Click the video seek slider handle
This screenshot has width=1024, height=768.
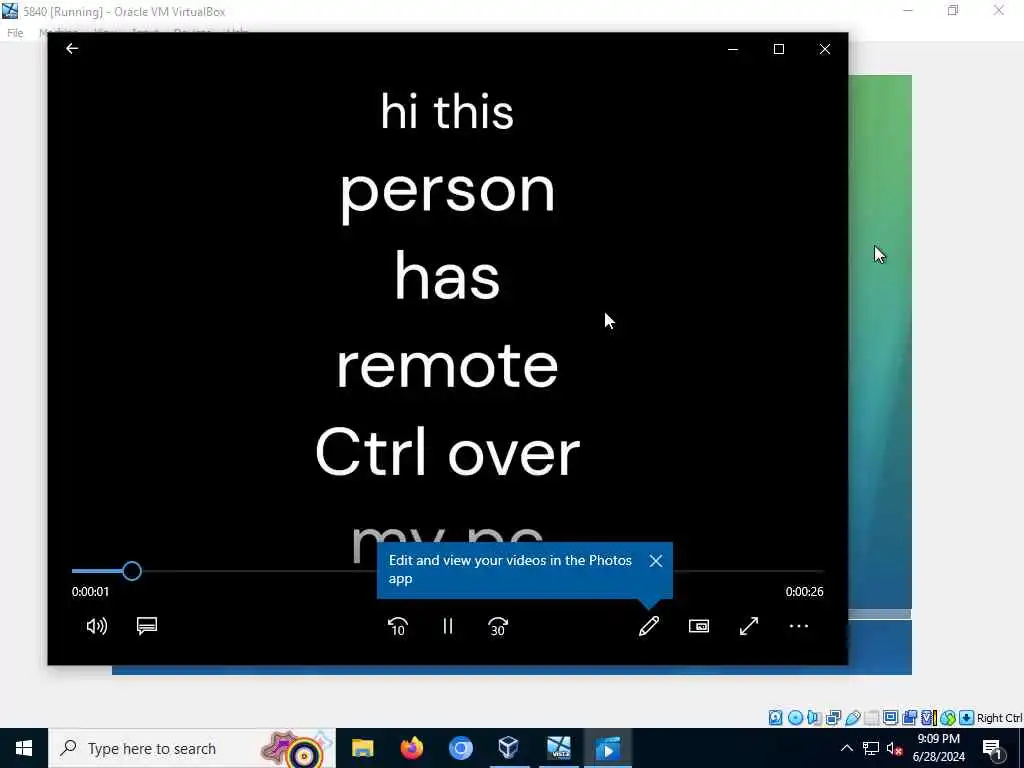pos(132,571)
